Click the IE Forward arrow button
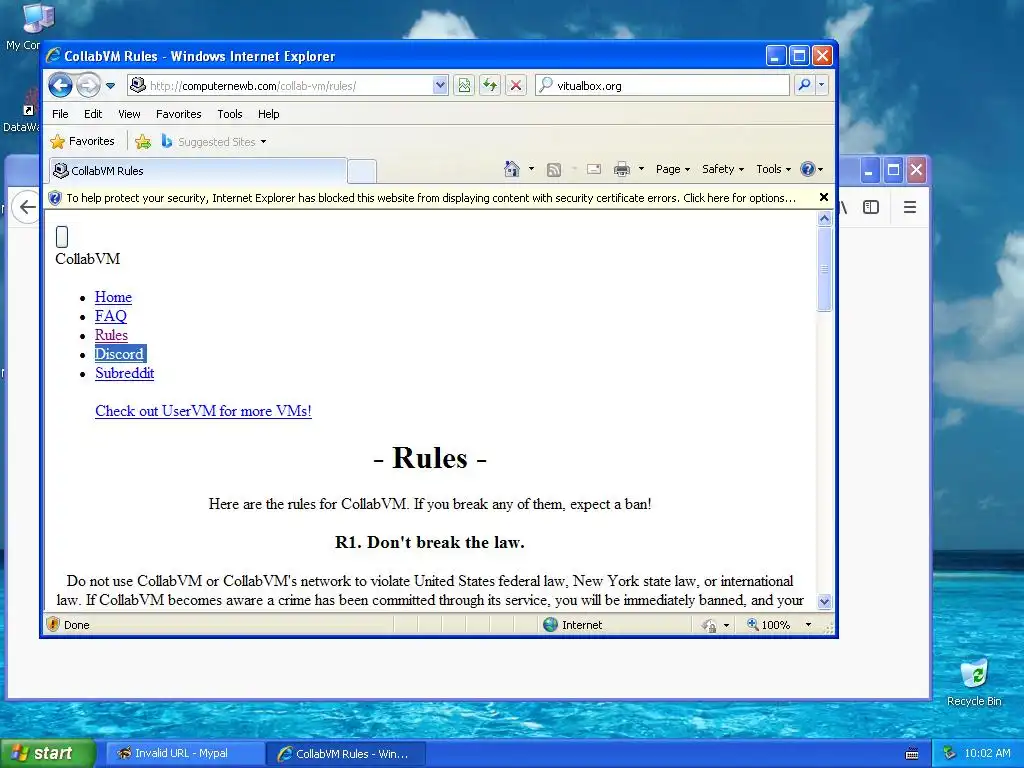Image resolution: width=1024 pixels, height=768 pixels. (x=88, y=85)
